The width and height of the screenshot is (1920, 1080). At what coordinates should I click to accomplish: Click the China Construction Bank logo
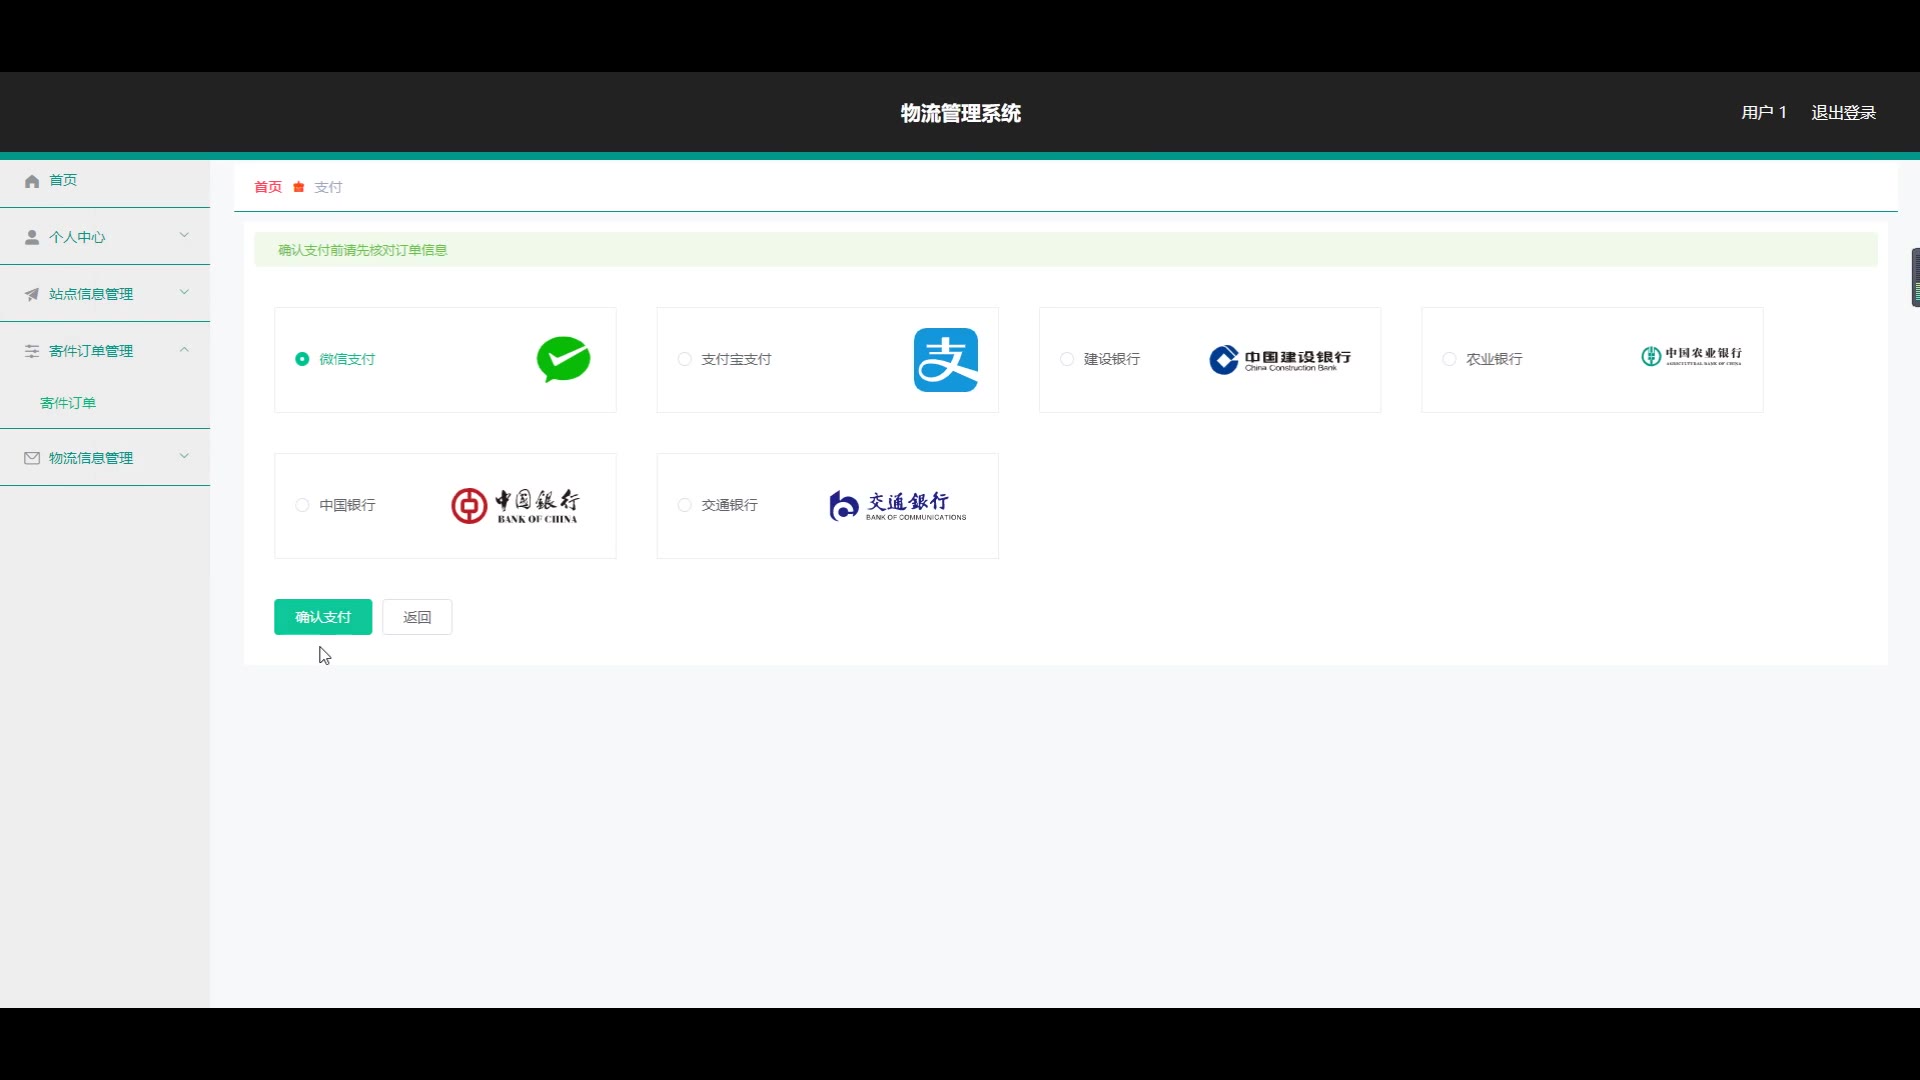pos(1280,360)
